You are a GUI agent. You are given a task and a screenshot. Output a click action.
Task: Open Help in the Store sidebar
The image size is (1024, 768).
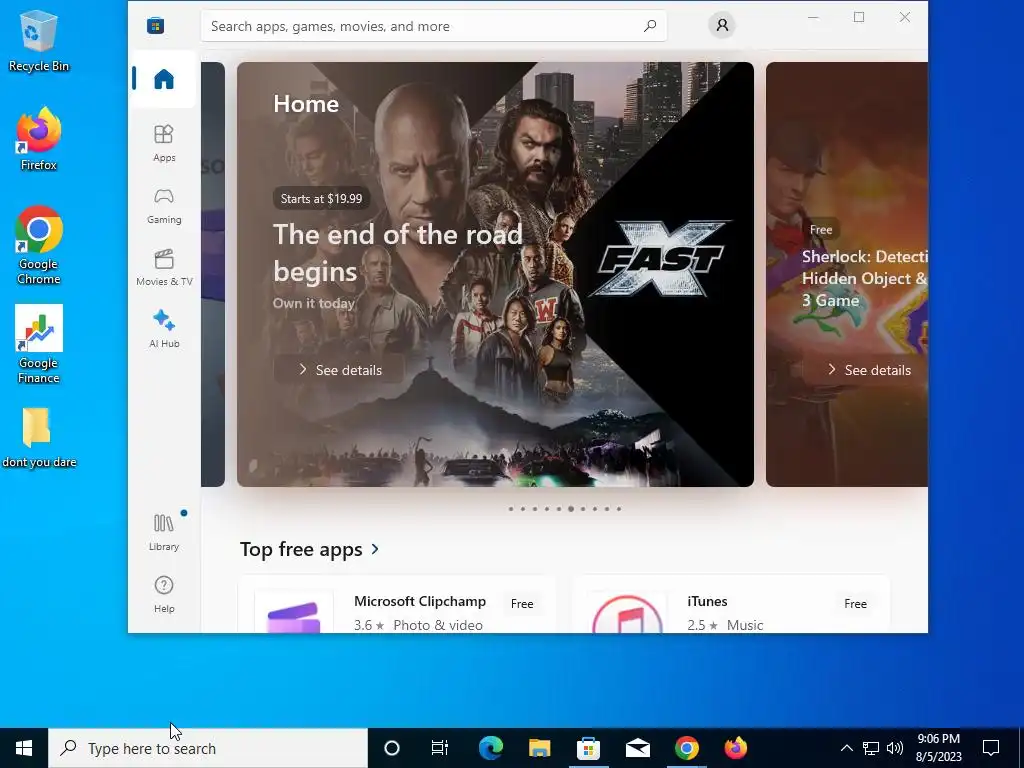point(164,594)
